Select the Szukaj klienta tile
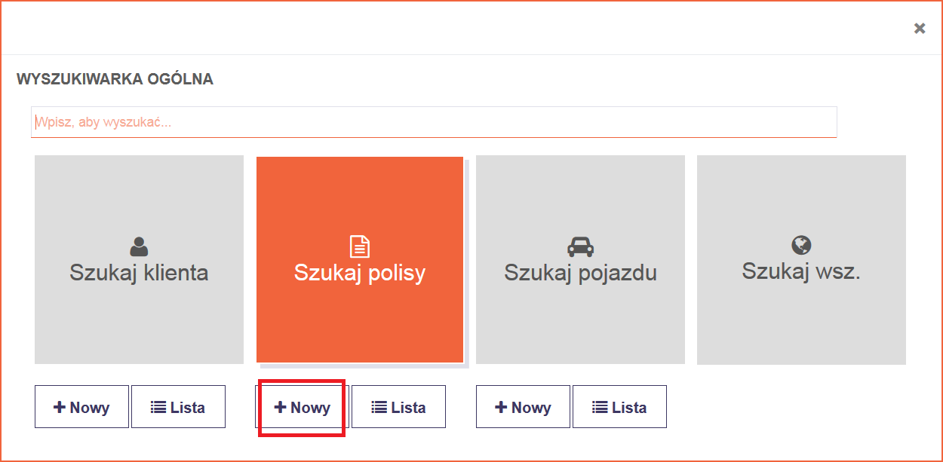Viewport: 943px width, 462px height. [139, 259]
